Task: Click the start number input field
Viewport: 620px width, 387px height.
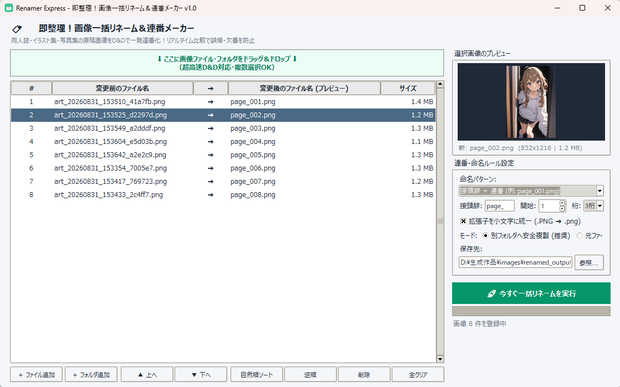Action: click(549, 206)
